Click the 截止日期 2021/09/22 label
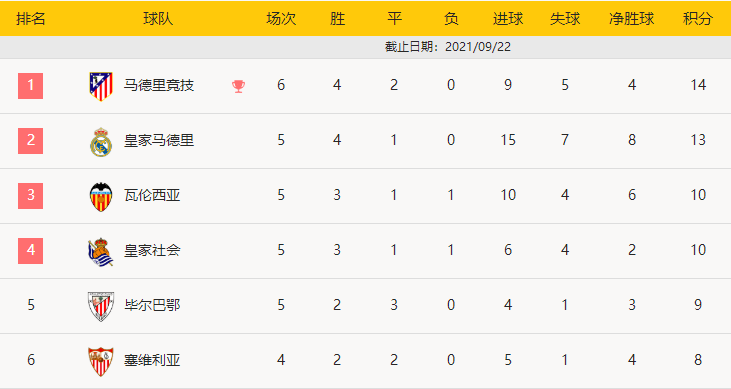731x389 pixels. [448, 47]
